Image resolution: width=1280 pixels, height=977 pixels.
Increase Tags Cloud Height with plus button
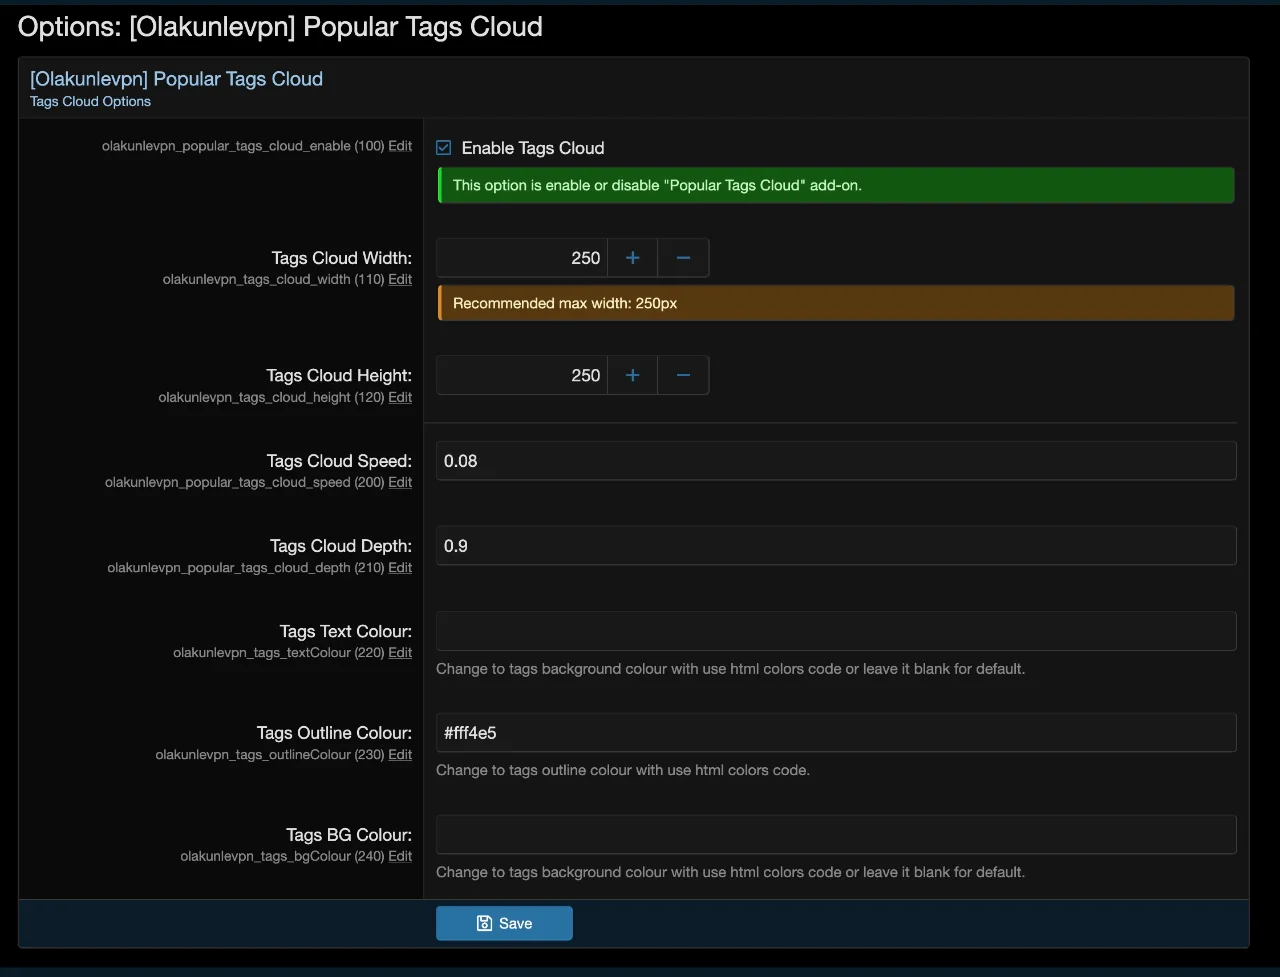point(632,375)
